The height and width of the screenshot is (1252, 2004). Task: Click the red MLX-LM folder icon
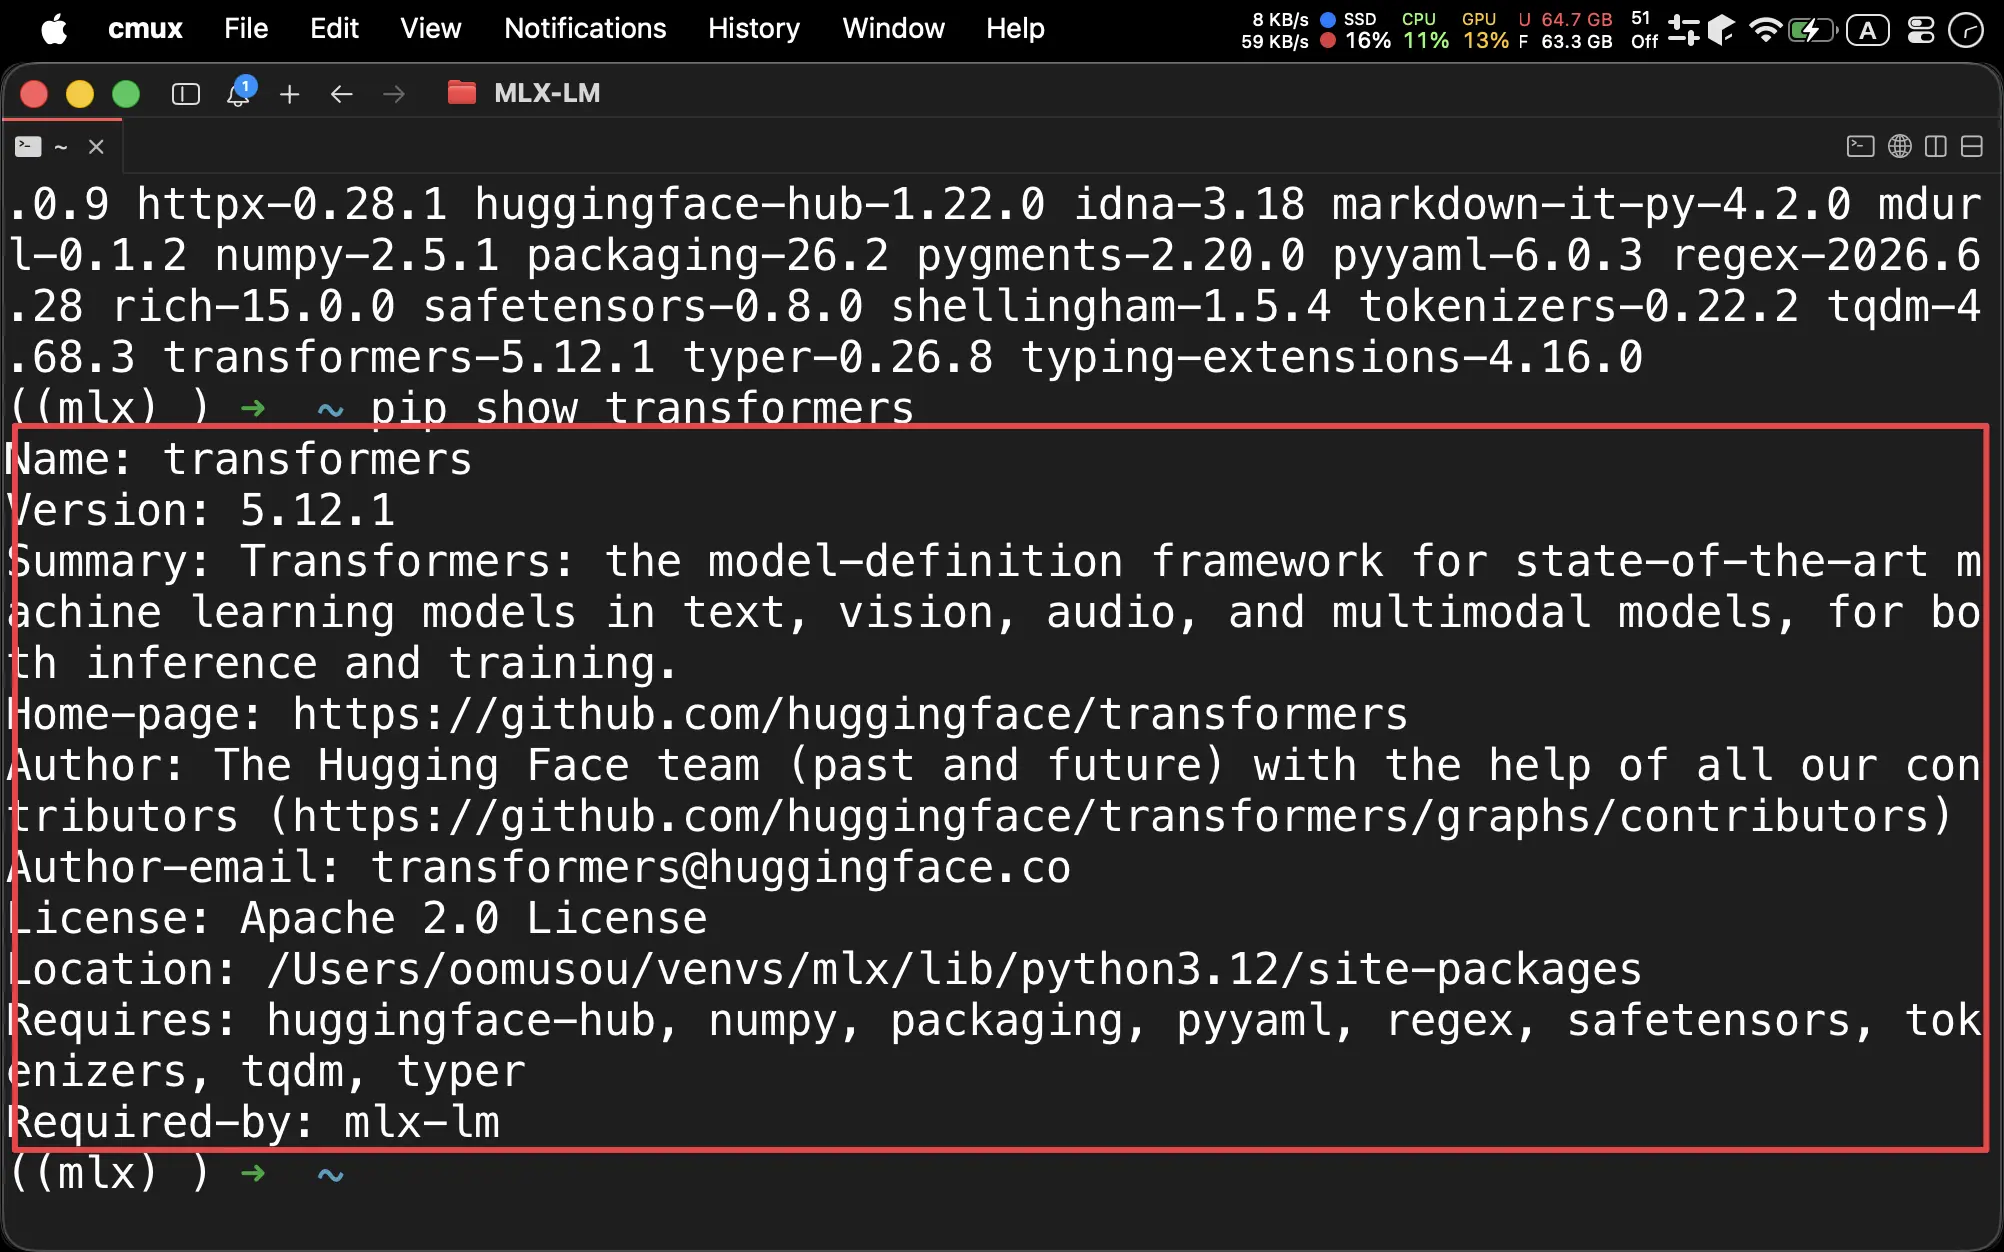tap(461, 93)
